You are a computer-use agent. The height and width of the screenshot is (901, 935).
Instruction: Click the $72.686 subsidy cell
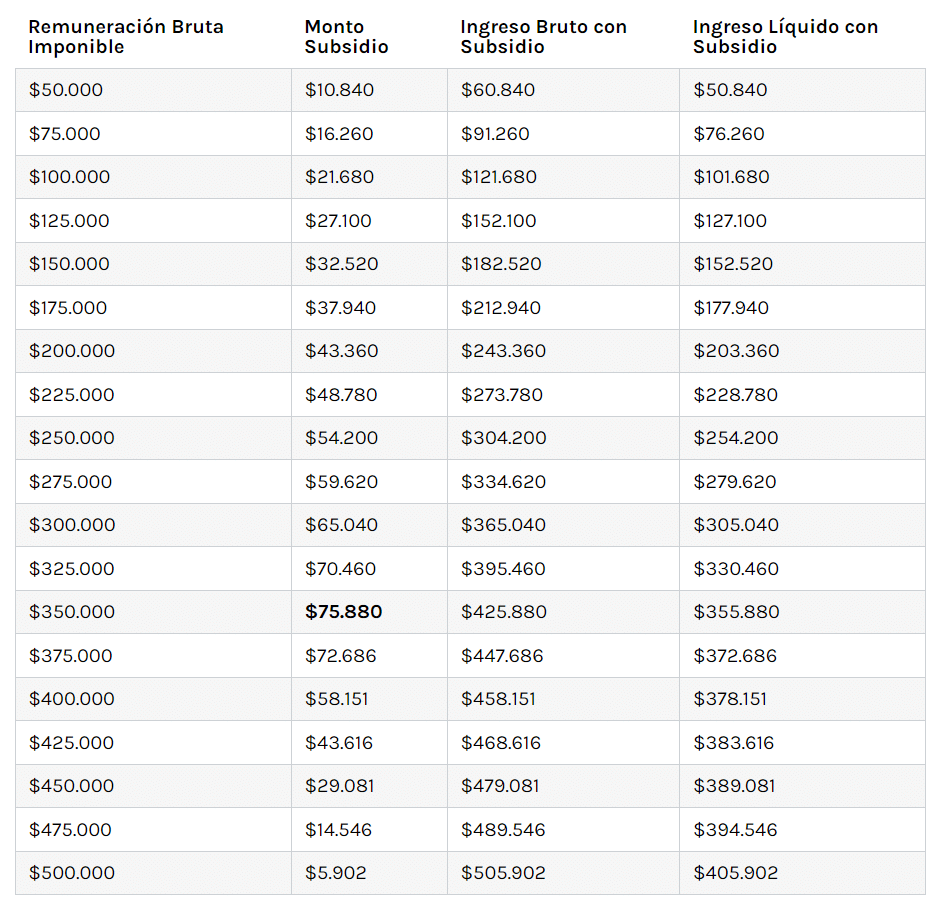click(x=341, y=656)
